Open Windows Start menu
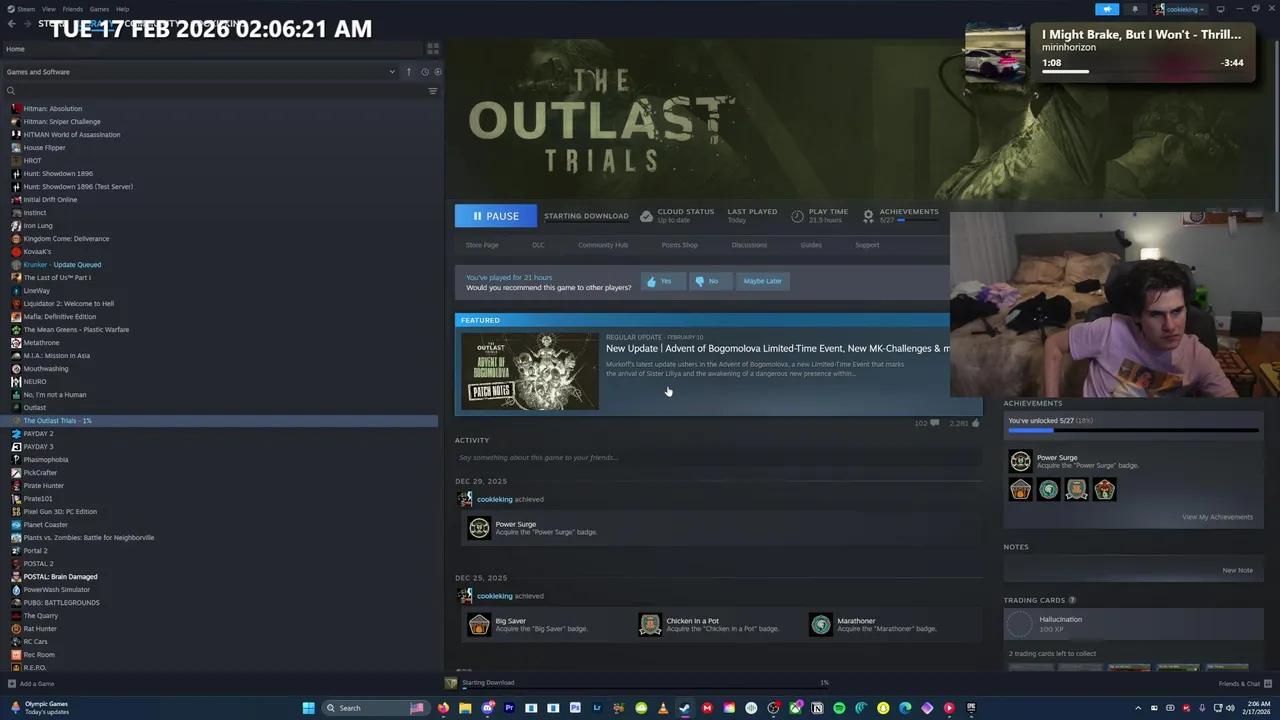This screenshot has height=720, width=1280. pyautogui.click(x=308, y=708)
